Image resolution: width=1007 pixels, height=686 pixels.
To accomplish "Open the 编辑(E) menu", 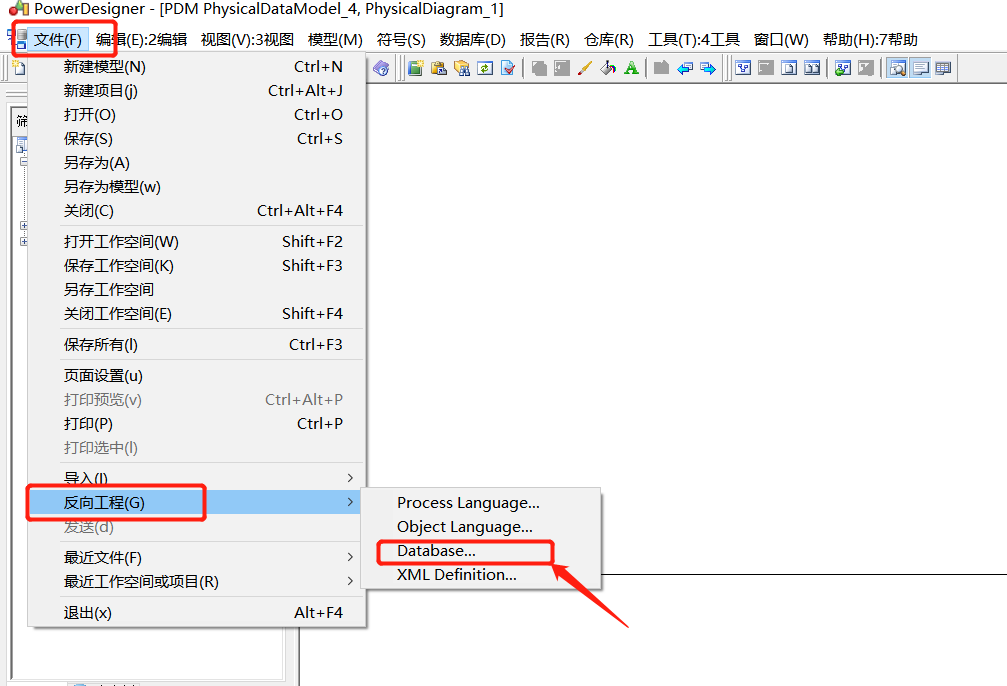I will [x=141, y=40].
